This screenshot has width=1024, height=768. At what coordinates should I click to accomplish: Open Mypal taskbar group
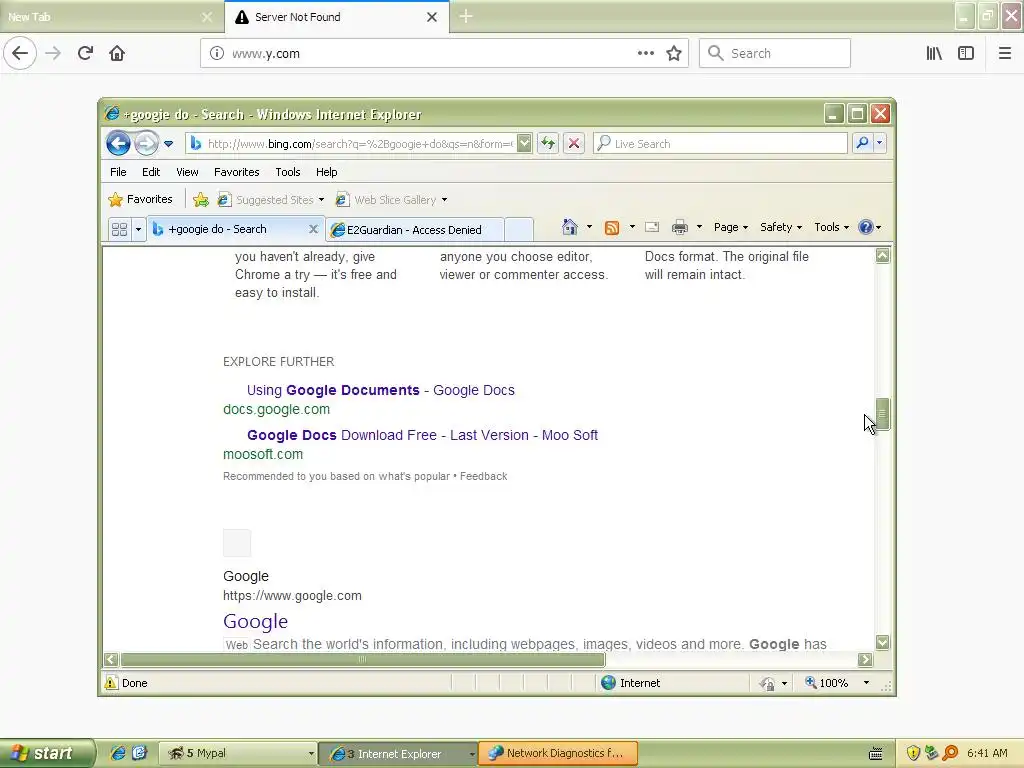click(x=238, y=753)
